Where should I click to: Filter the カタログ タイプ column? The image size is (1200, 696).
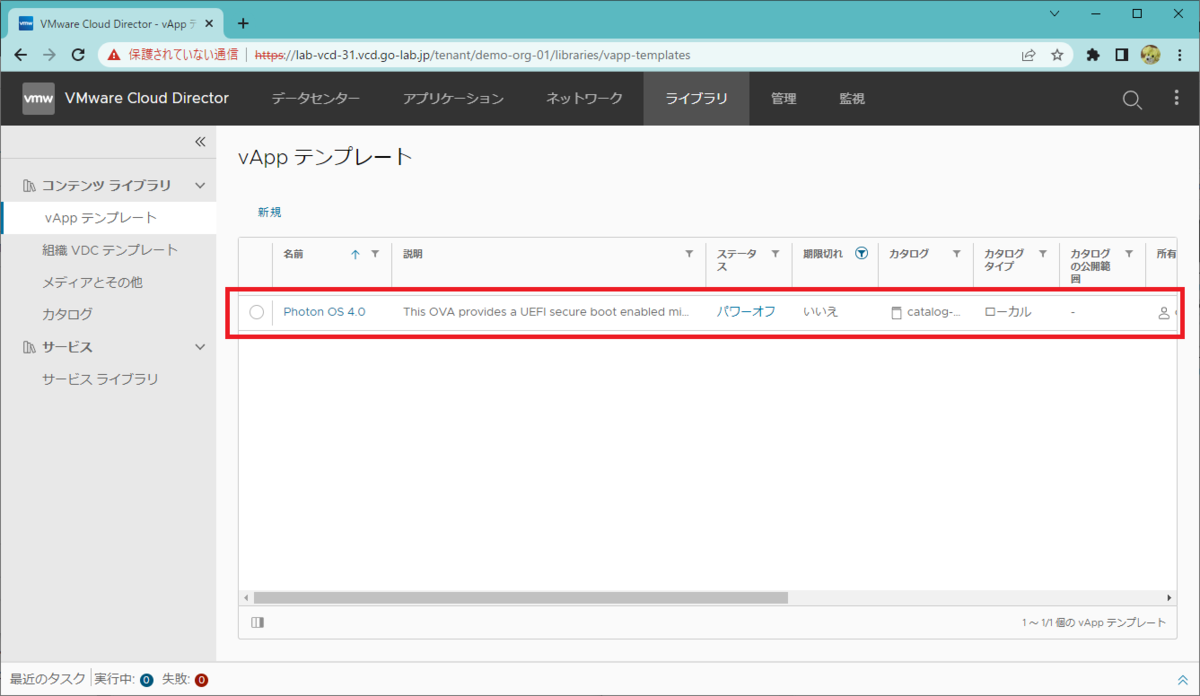pos(1043,254)
